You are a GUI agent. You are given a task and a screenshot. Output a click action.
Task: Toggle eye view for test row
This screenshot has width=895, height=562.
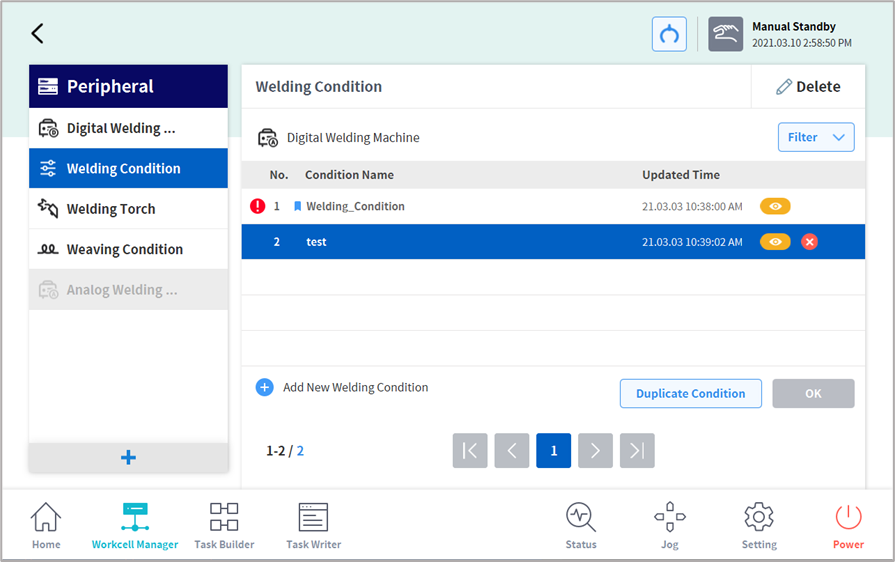[x=775, y=242]
